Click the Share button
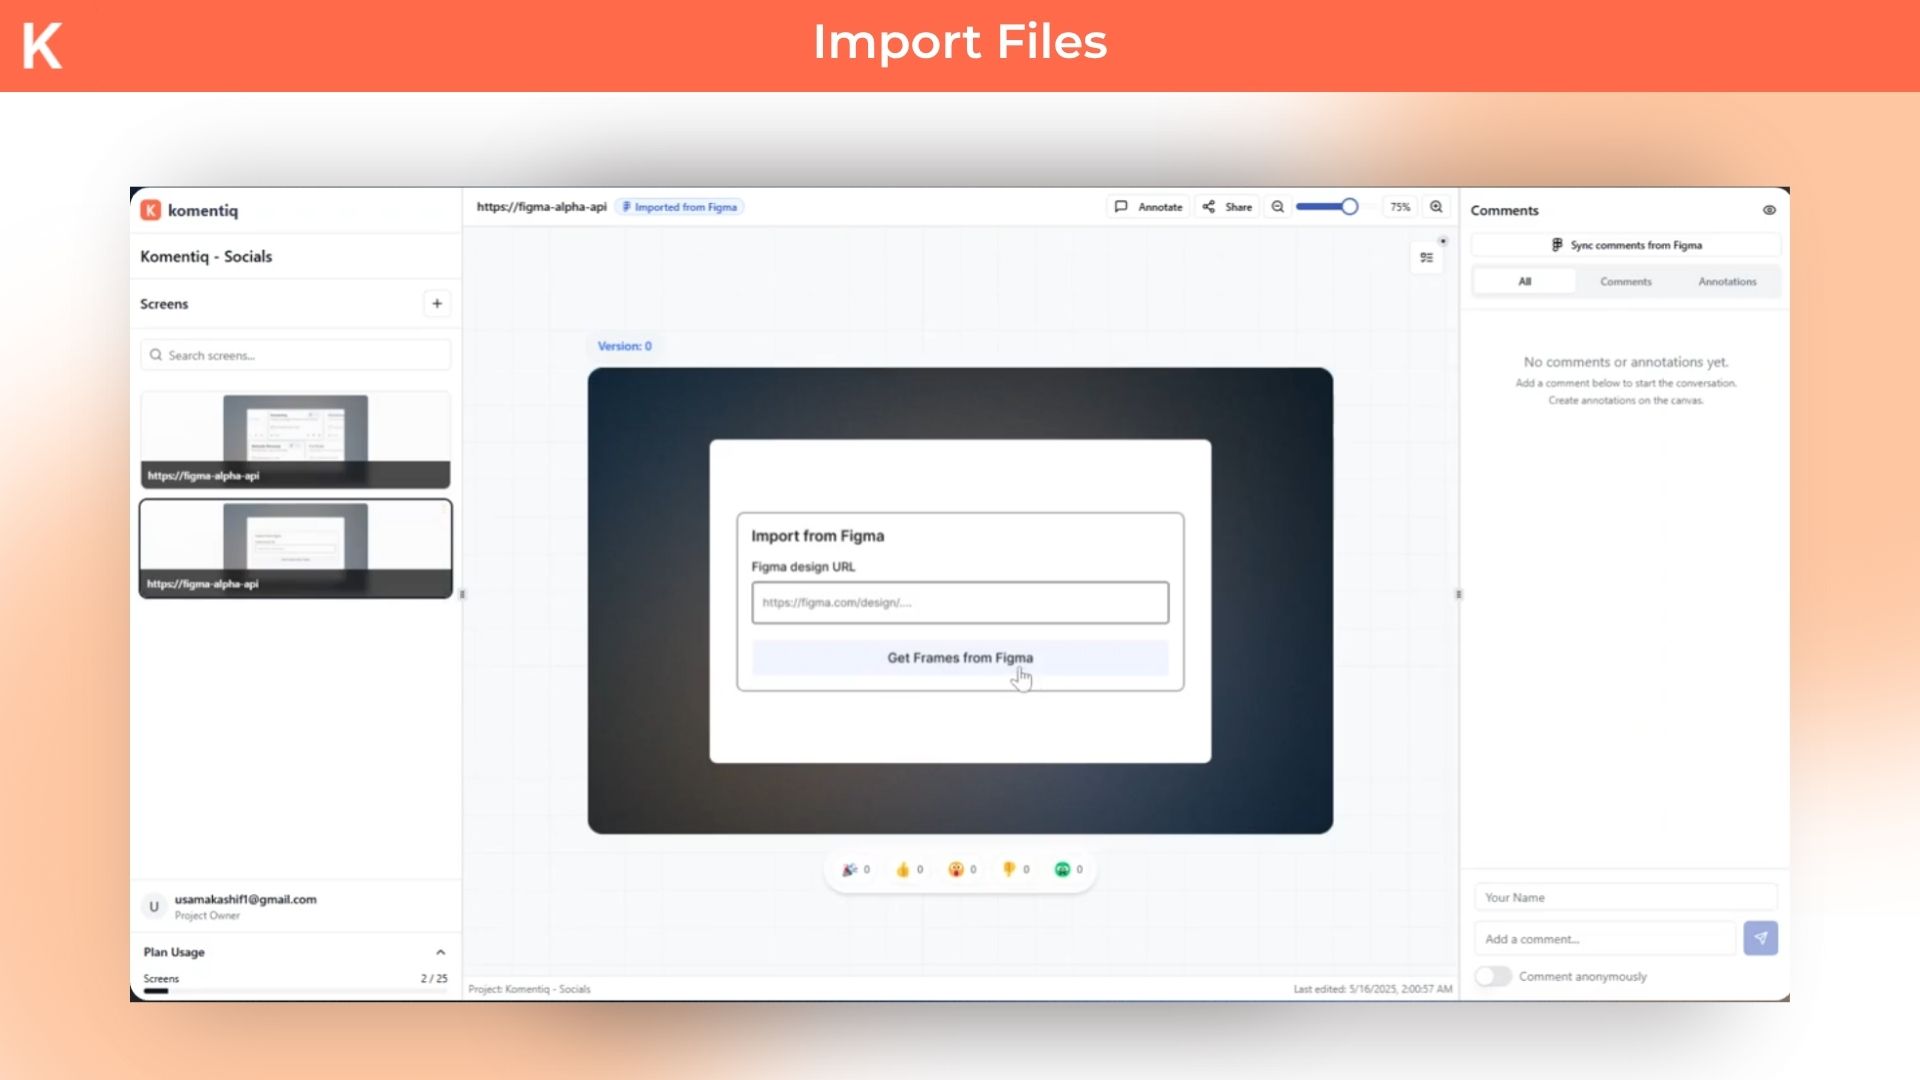 pyautogui.click(x=1227, y=207)
